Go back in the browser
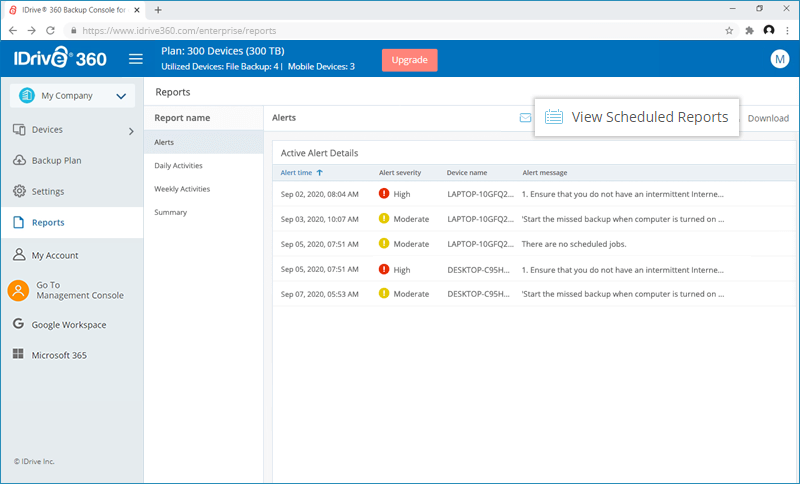This screenshot has width=800, height=484. pyautogui.click(x=13, y=31)
